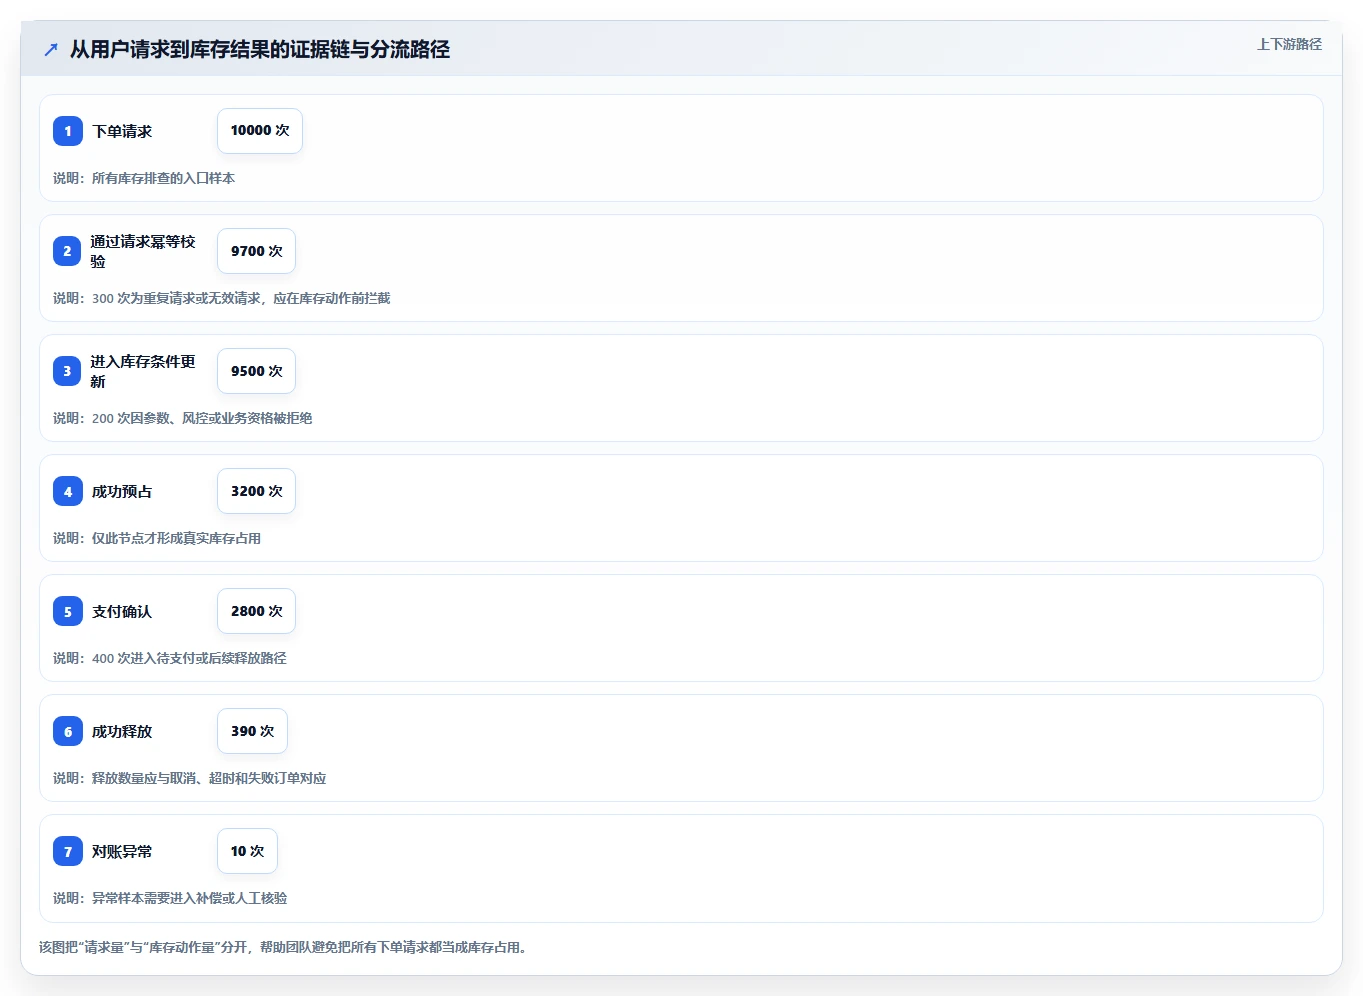Click the 10 次 value pill
Screen dimensions: 1363x996
pos(247,851)
